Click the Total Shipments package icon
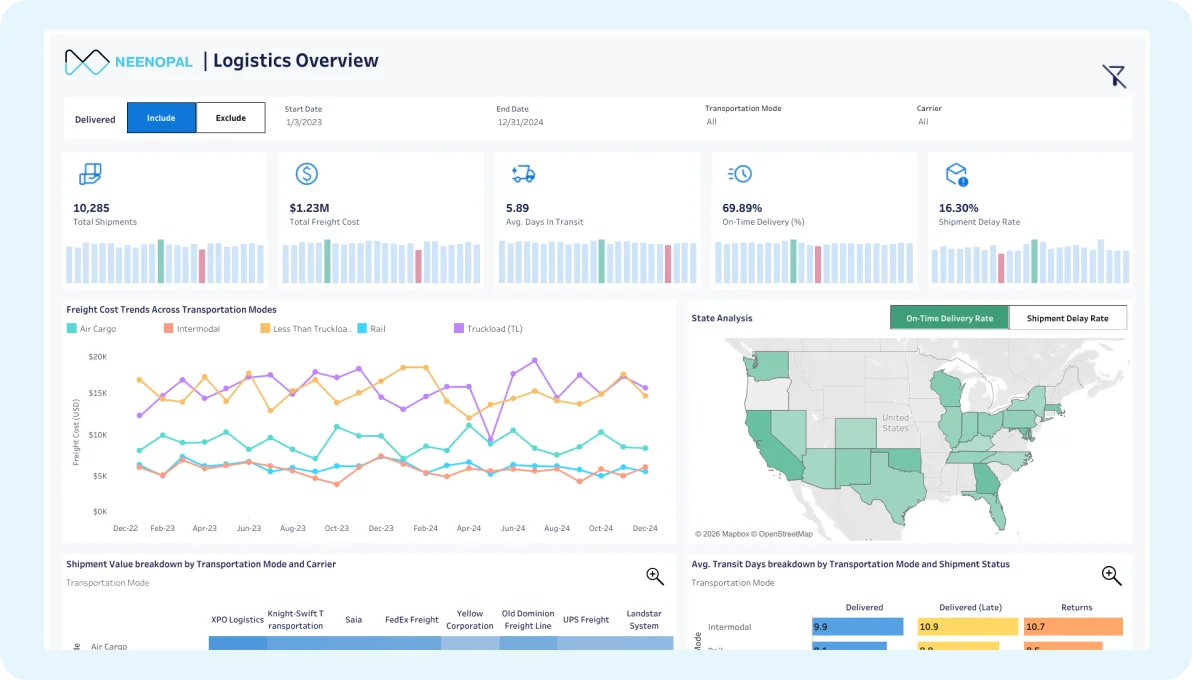 pyautogui.click(x=90, y=174)
